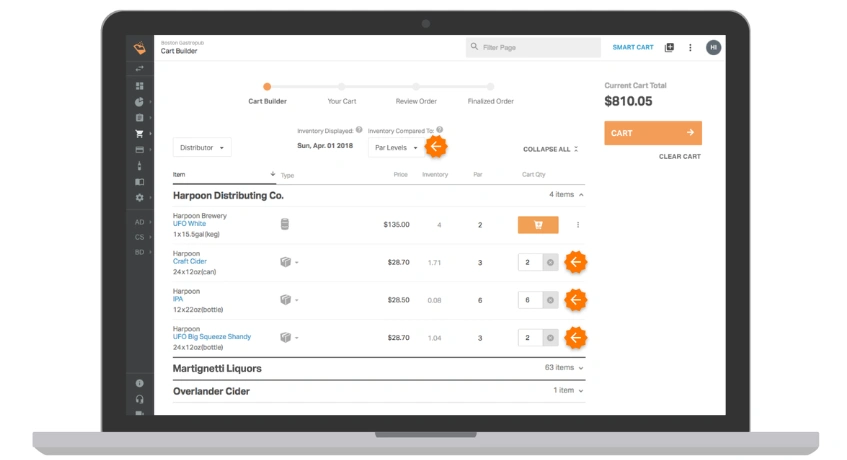847x460 pixels.
Task: Open the case type dropdown for Craft Cider
Action: click(289, 262)
